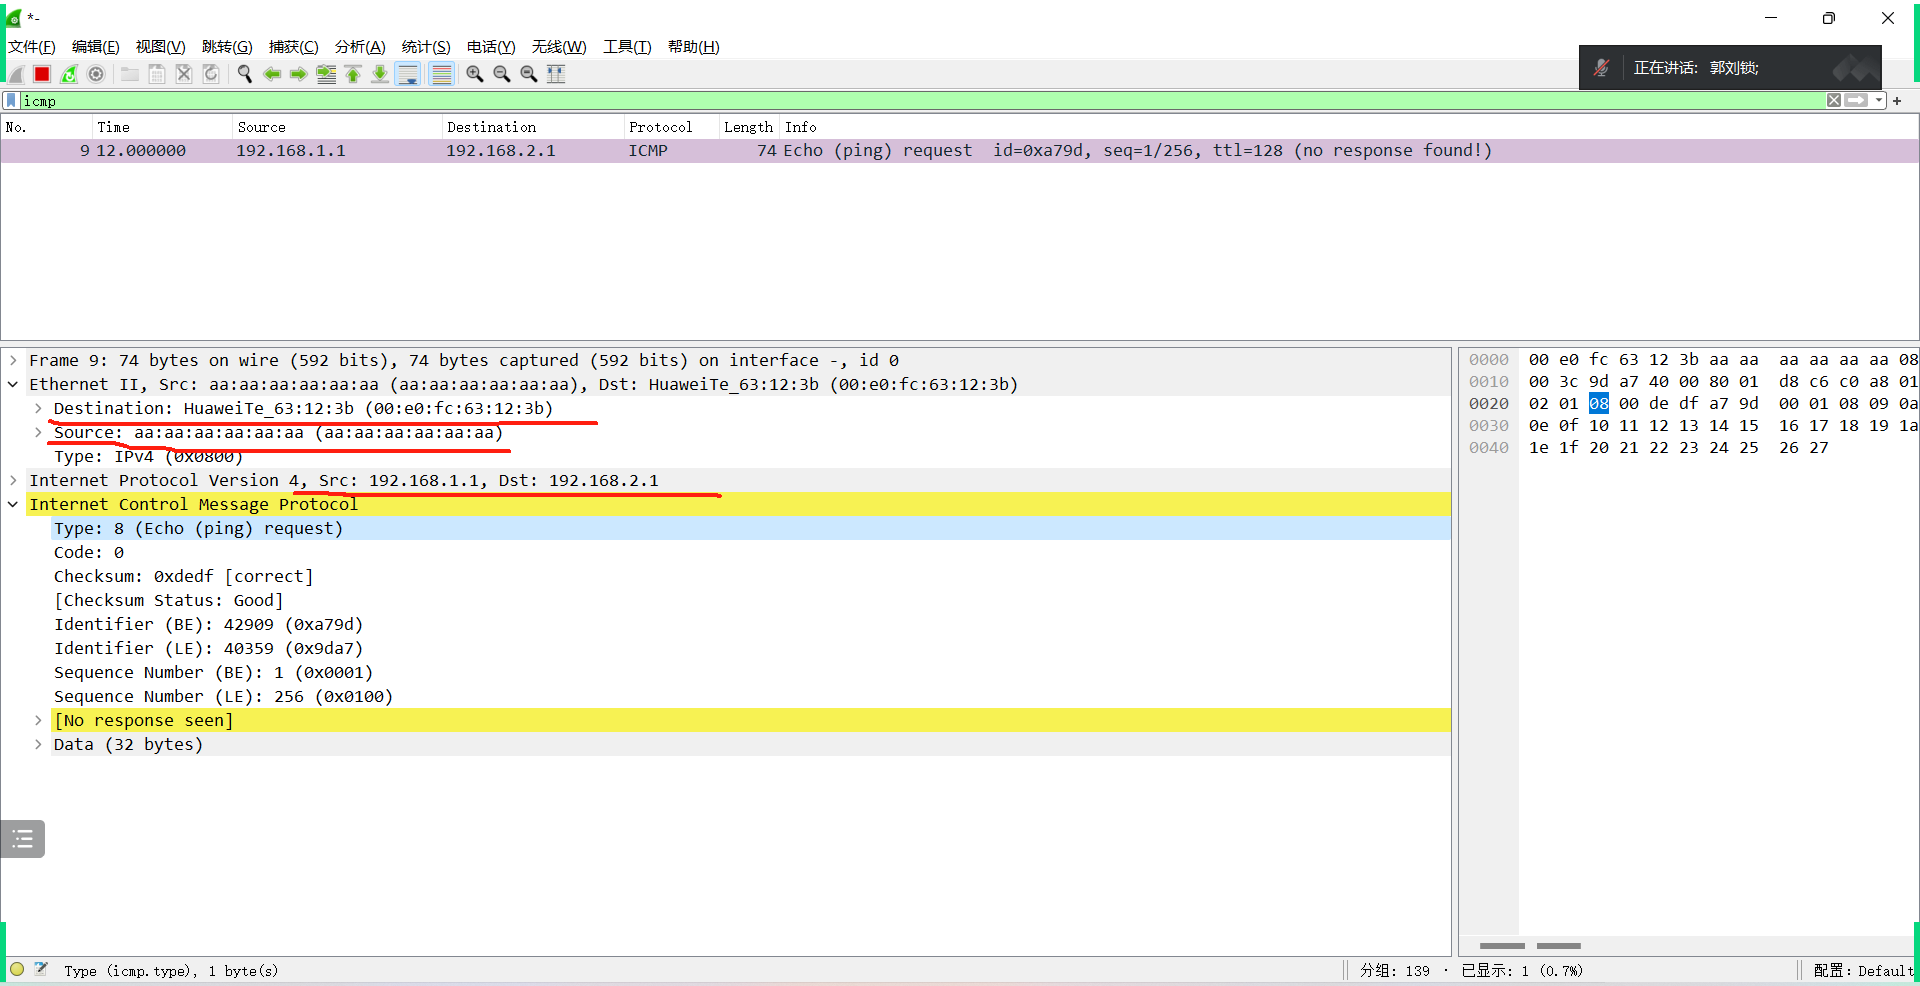Sort packets by Length column header
The height and width of the screenshot is (986, 1920).
[x=749, y=127]
